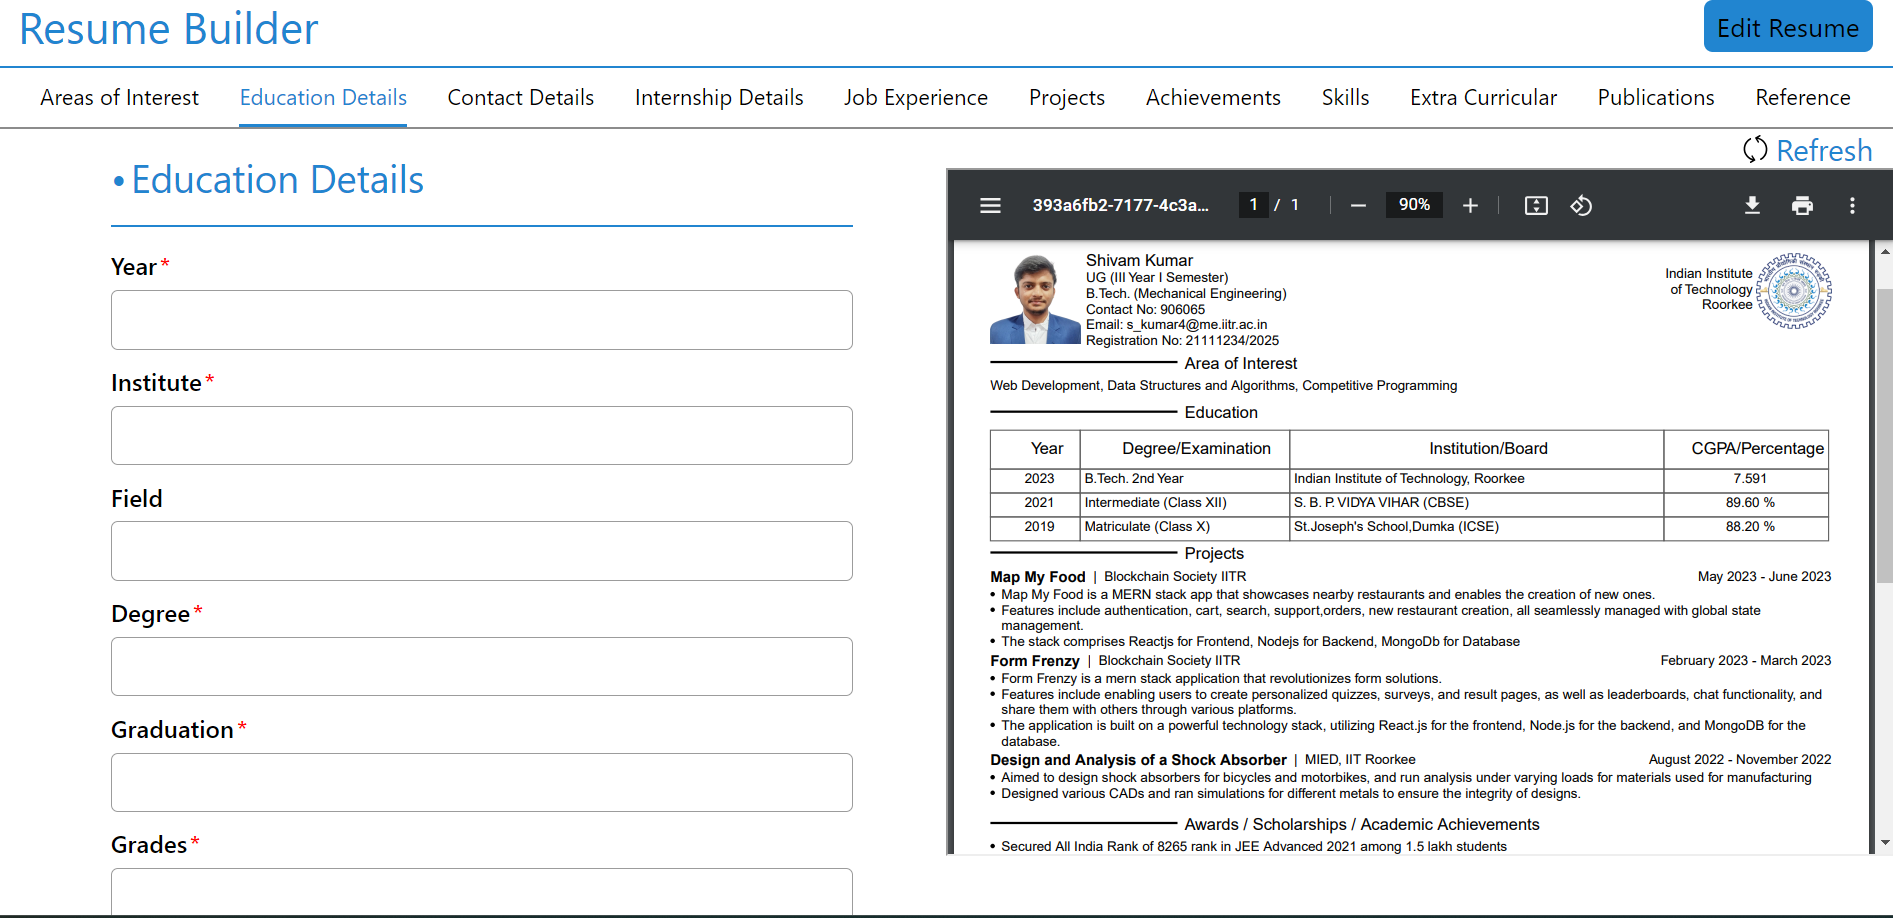Switch to the Areas of Interest tab

tap(119, 97)
